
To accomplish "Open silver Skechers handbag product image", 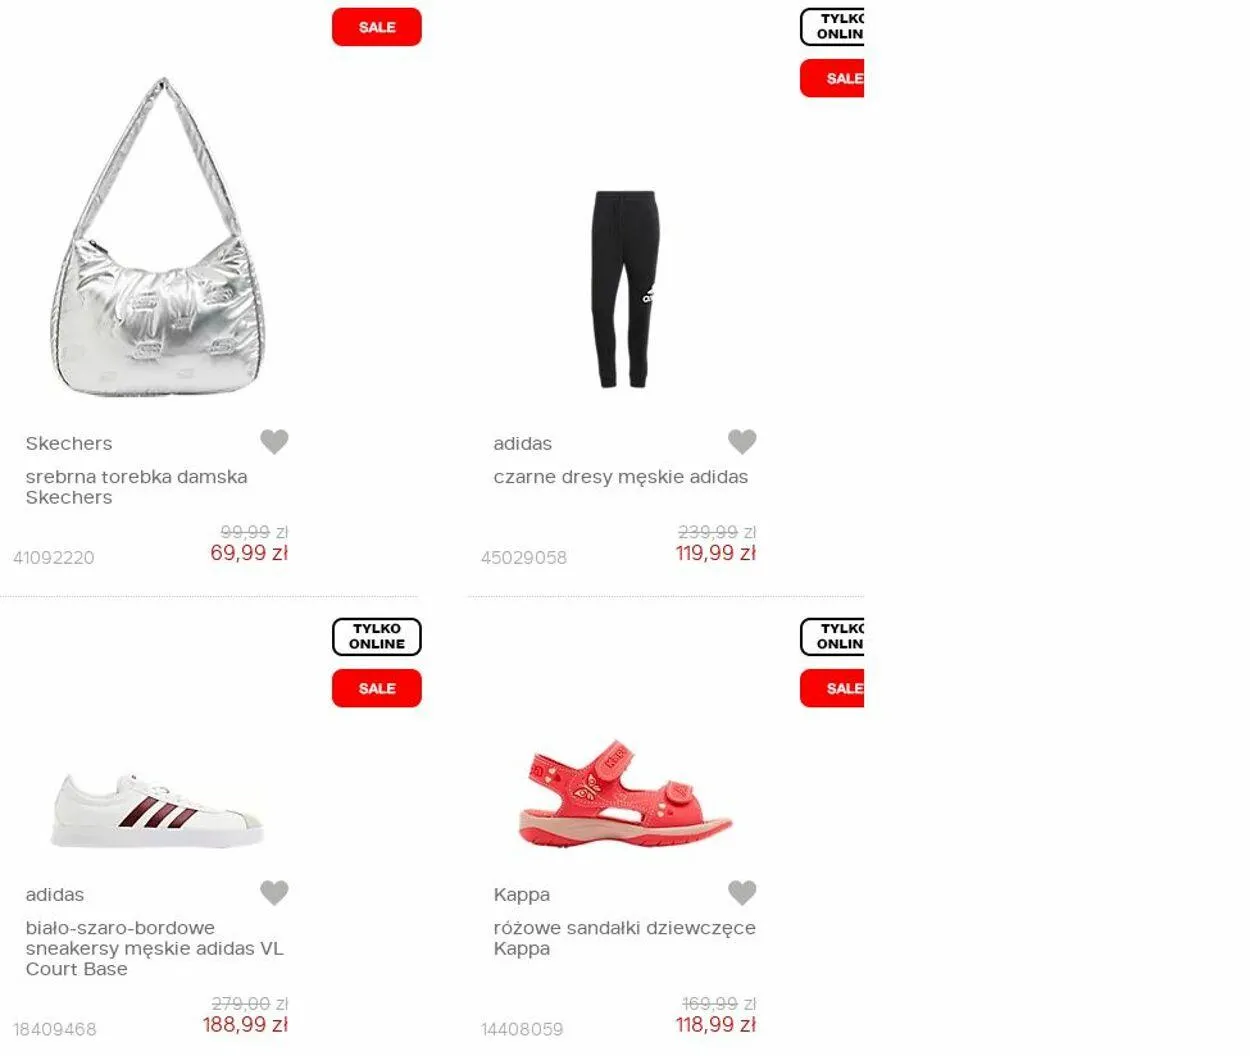I will [158, 237].
